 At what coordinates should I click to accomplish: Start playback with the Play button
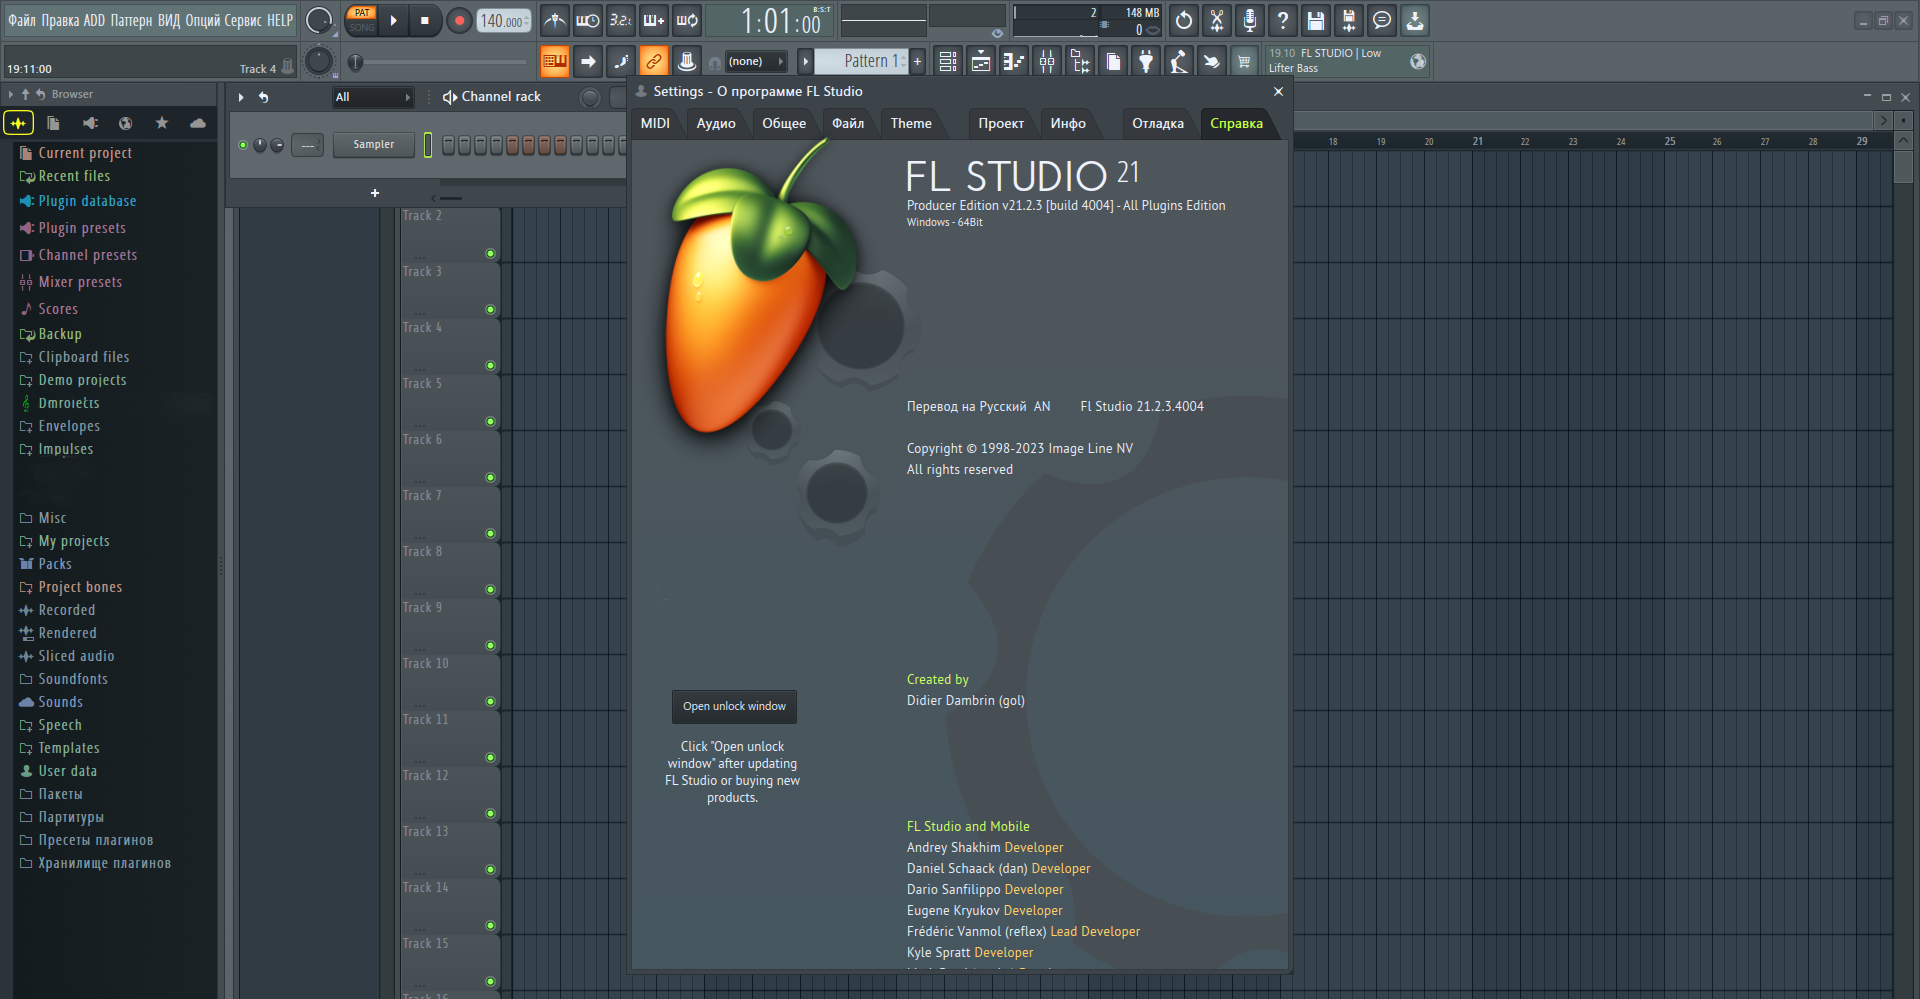click(393, 20)
